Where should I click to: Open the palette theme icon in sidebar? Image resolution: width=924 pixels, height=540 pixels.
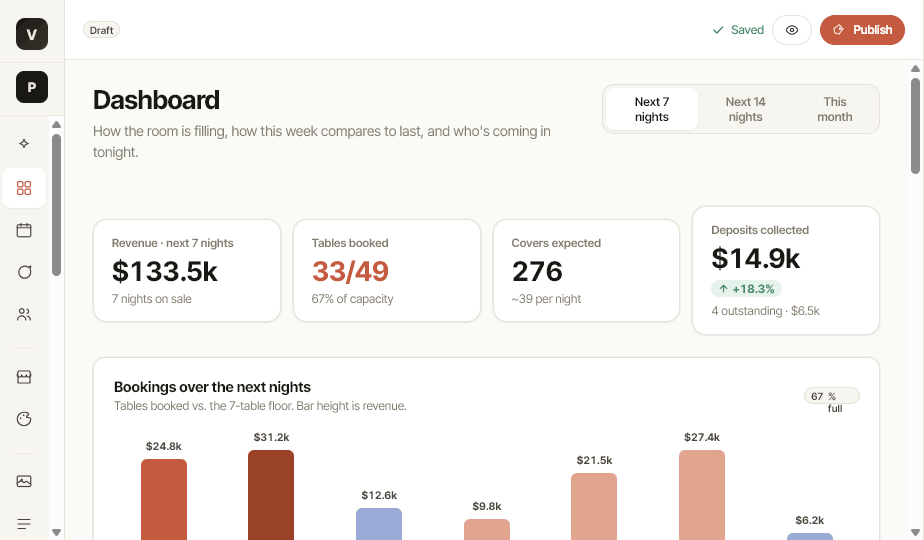coord(24,419)
